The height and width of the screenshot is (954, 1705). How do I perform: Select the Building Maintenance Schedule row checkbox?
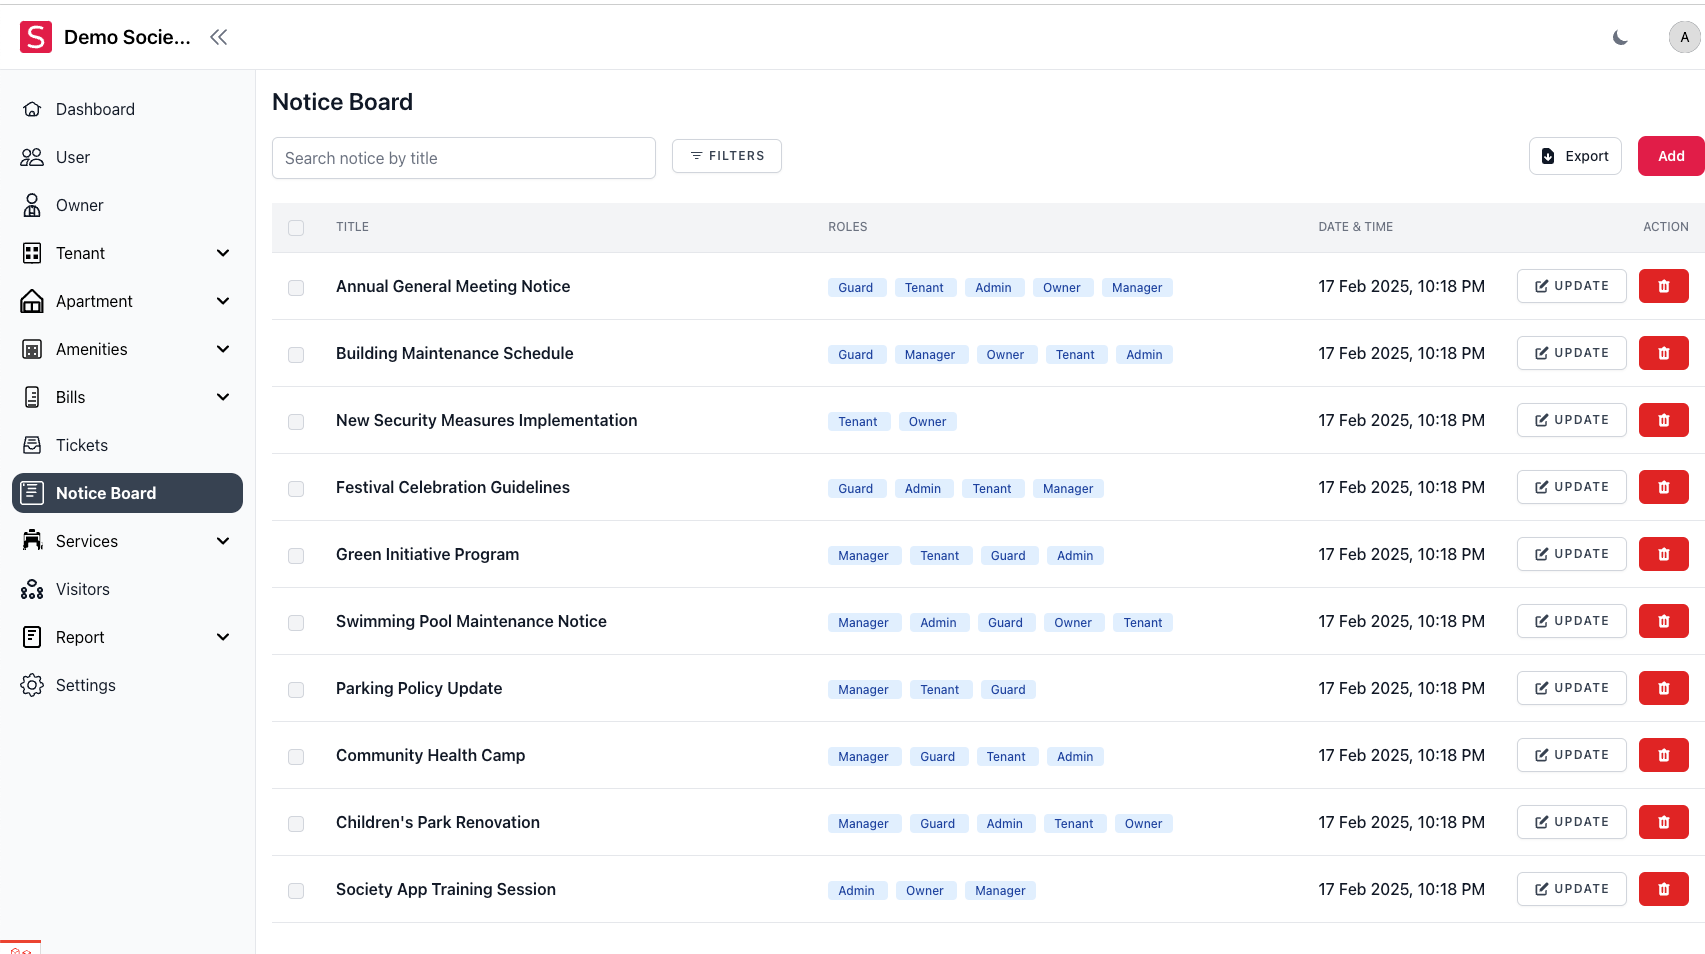coord(296,355)
